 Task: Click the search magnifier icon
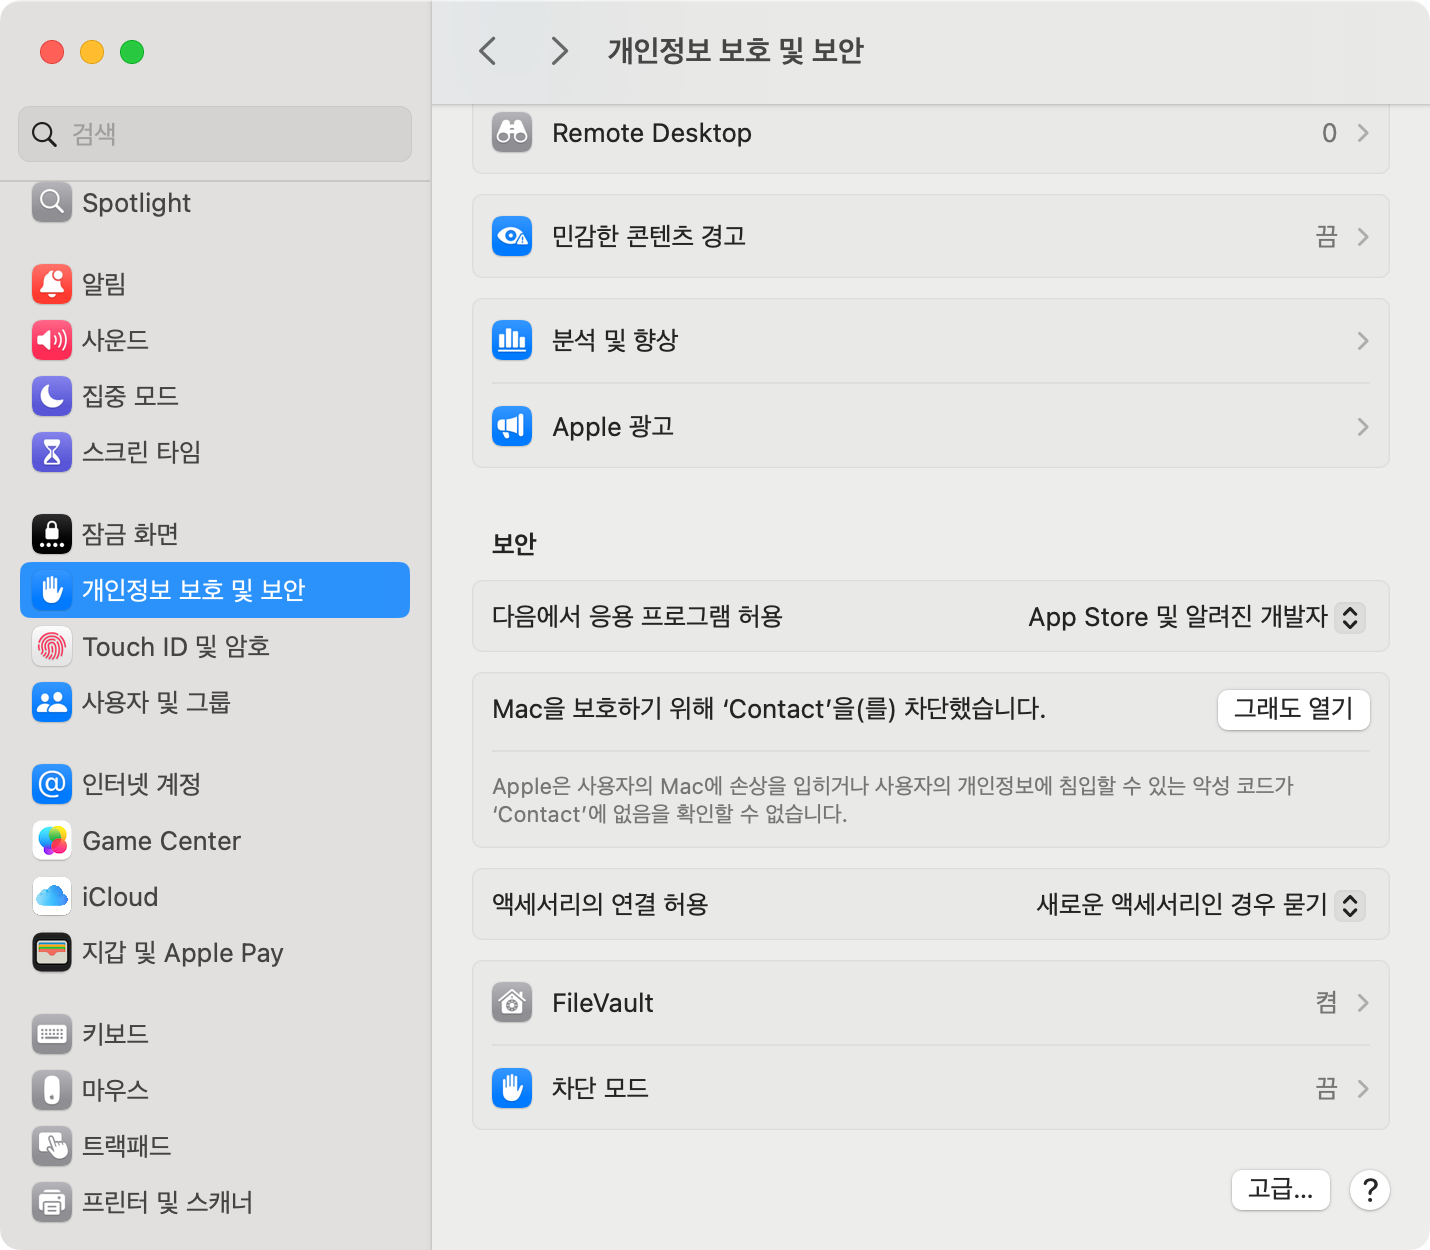(x=44, y=134)
